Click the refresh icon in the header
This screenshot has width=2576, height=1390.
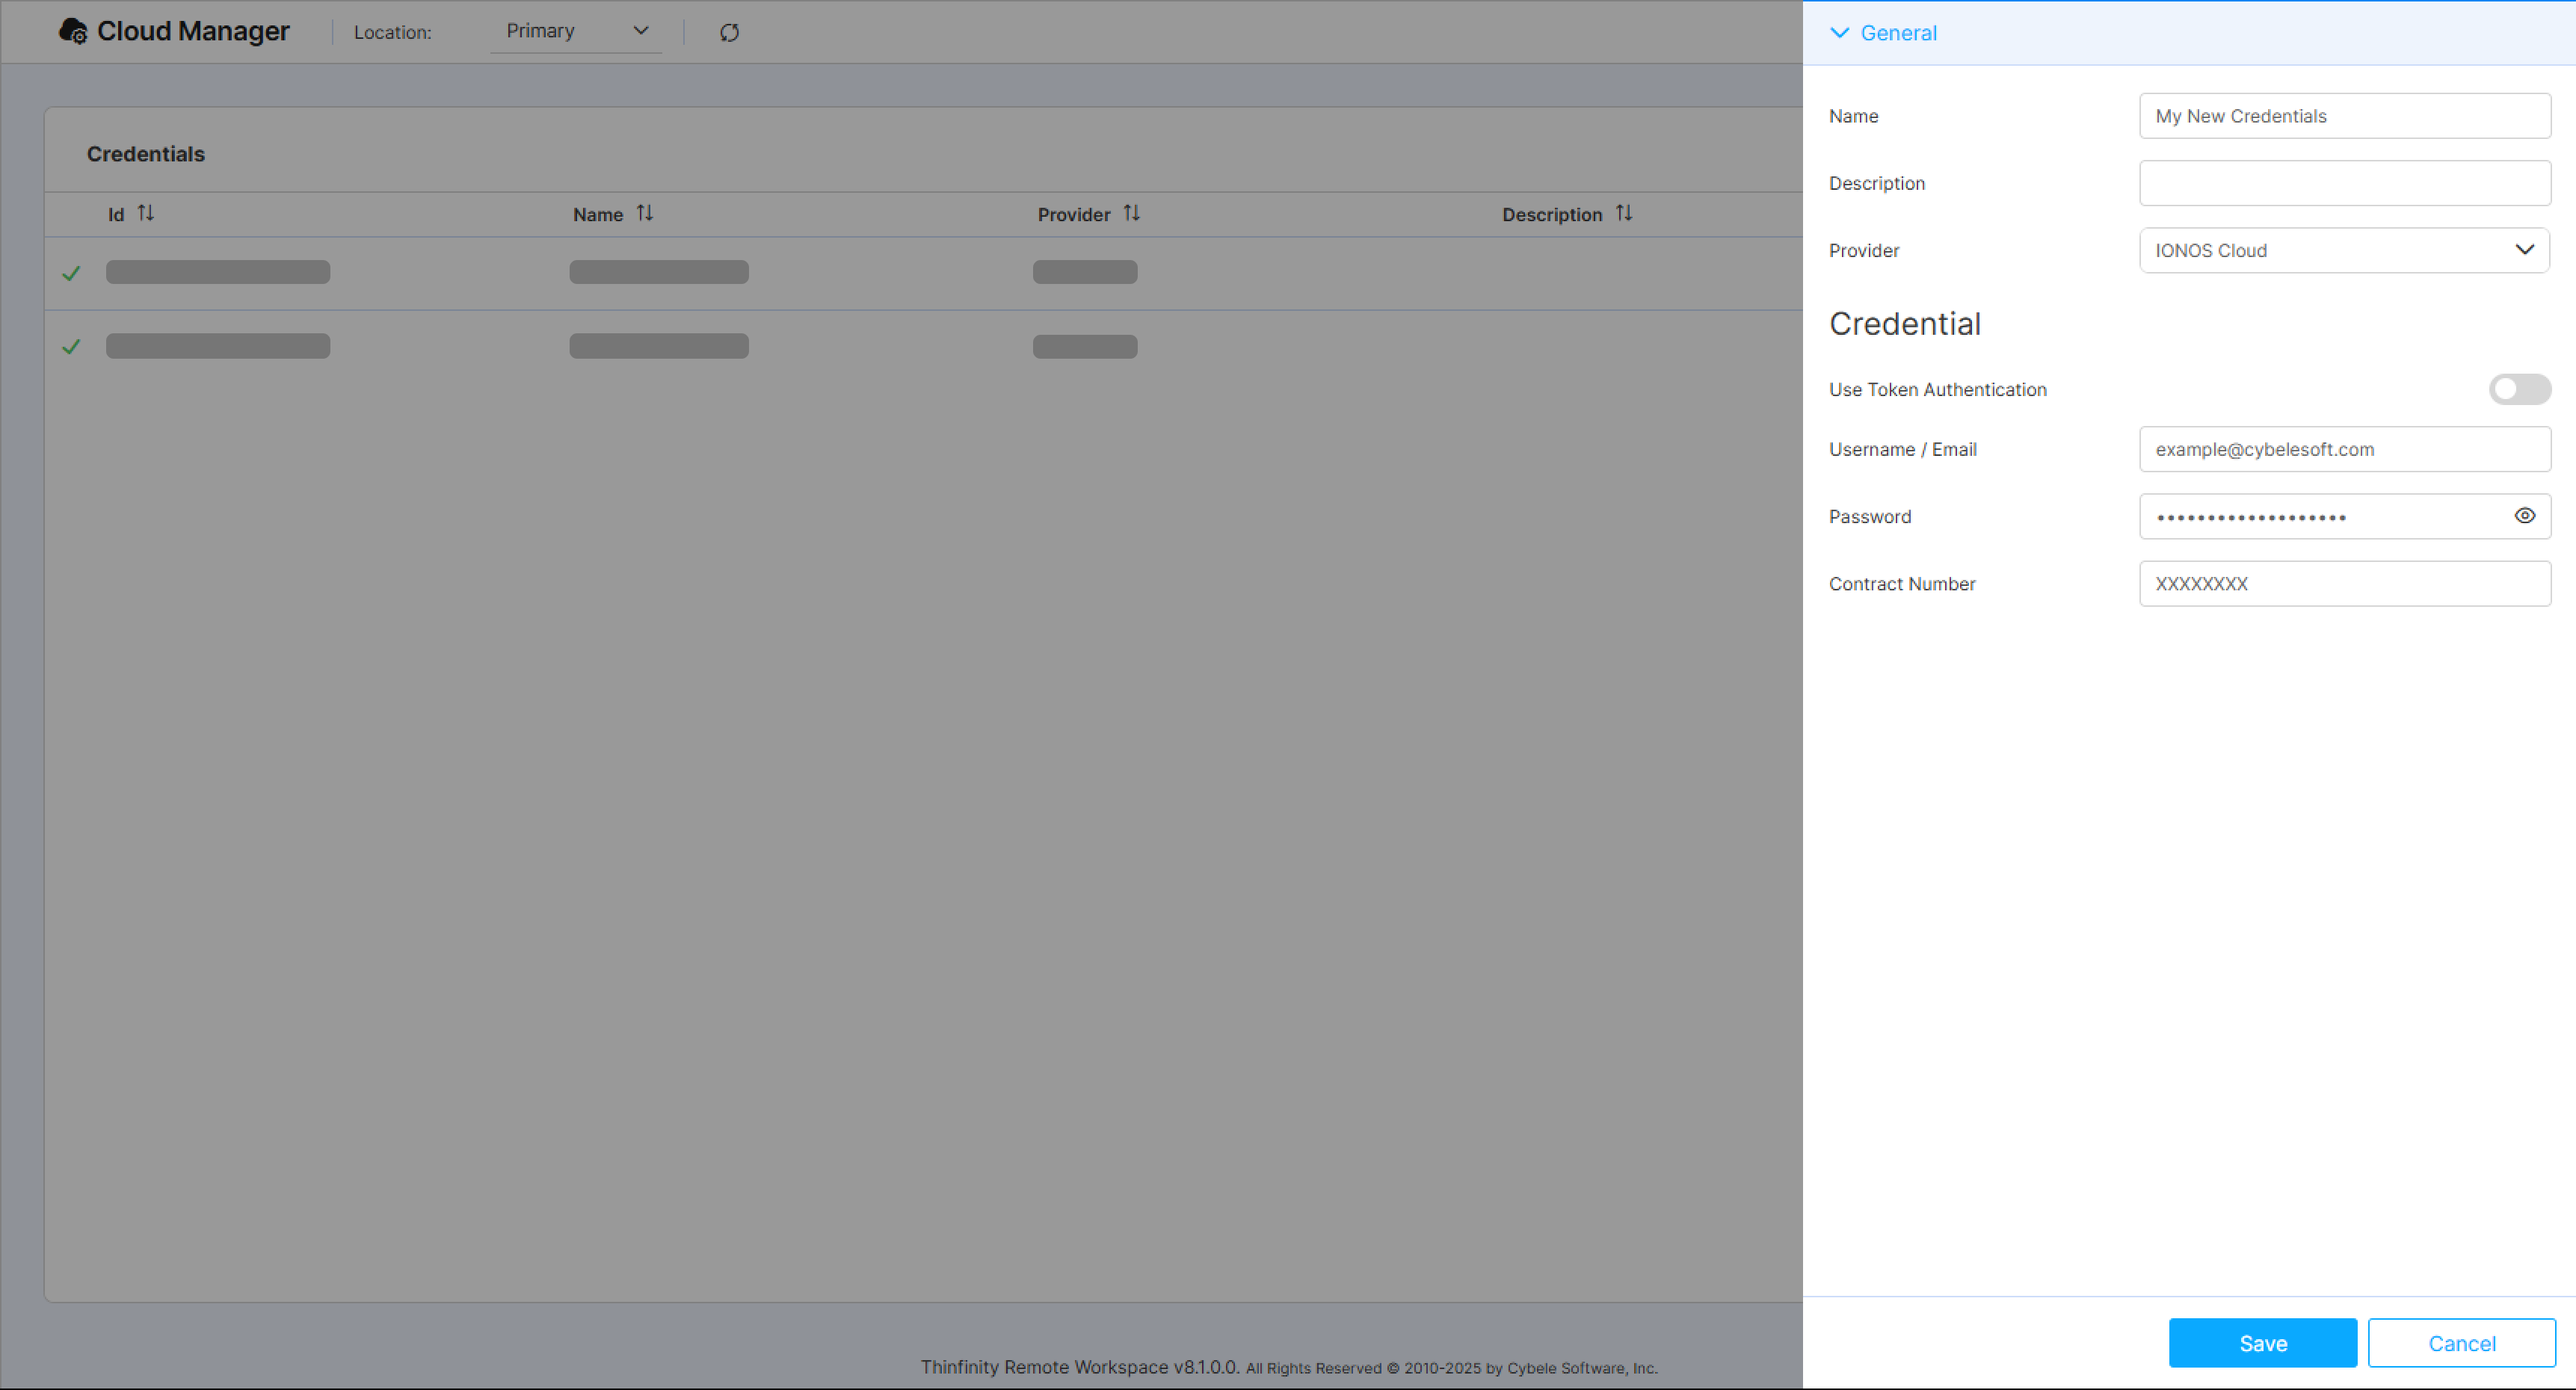729,32
